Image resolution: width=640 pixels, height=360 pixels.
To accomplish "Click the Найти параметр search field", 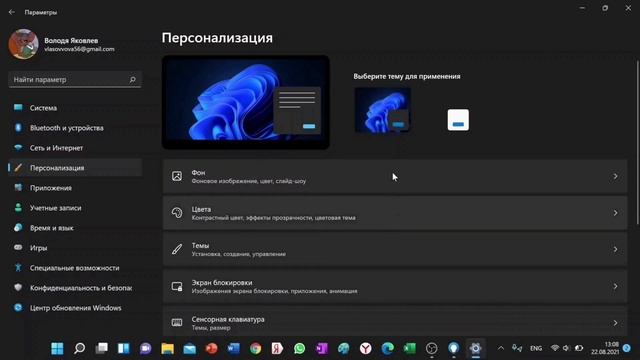I will (75, 80).
